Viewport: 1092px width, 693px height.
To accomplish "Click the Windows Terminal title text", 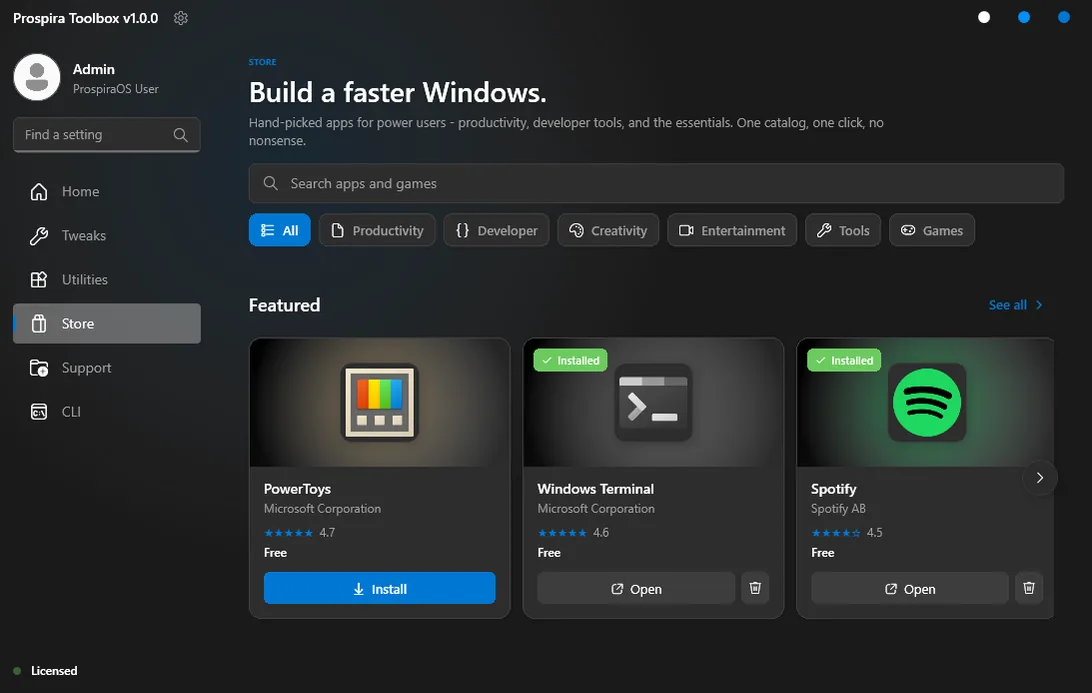I will [x=595, y=489].
